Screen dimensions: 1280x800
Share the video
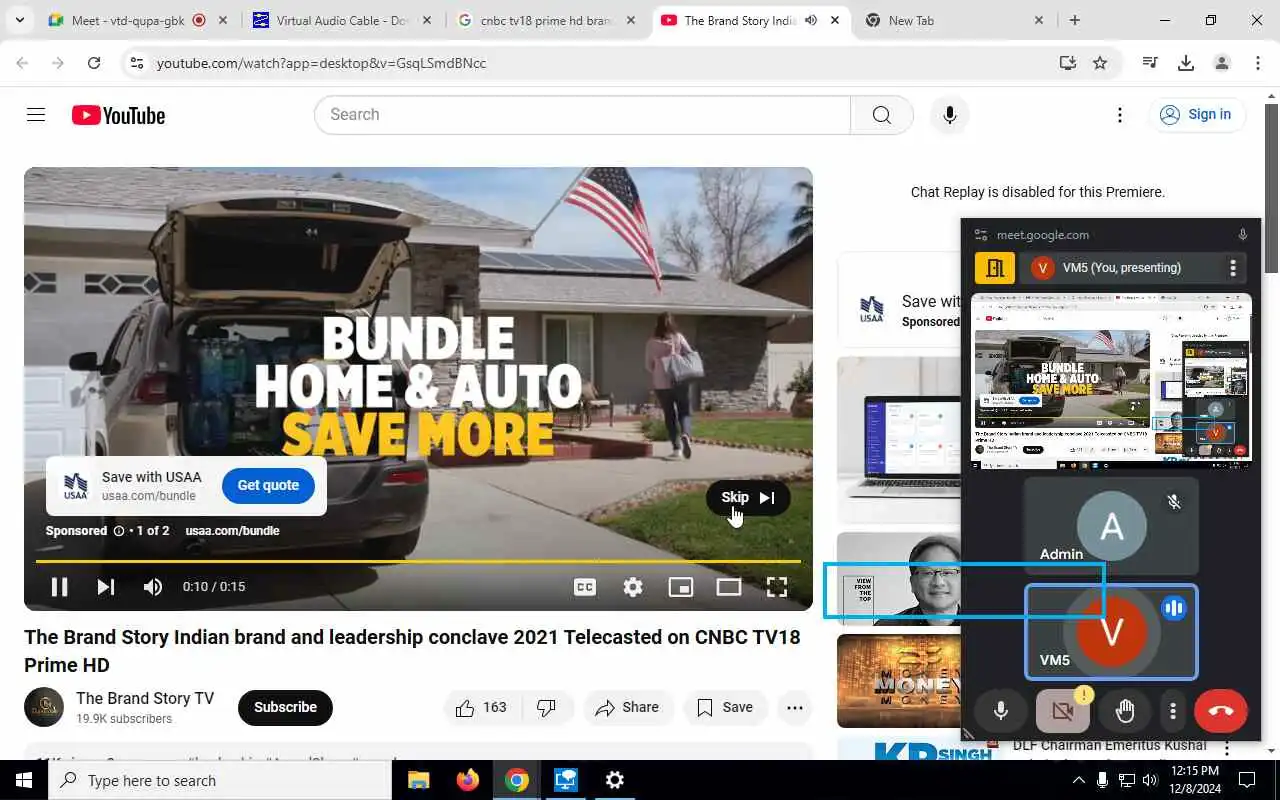[627, 707]
